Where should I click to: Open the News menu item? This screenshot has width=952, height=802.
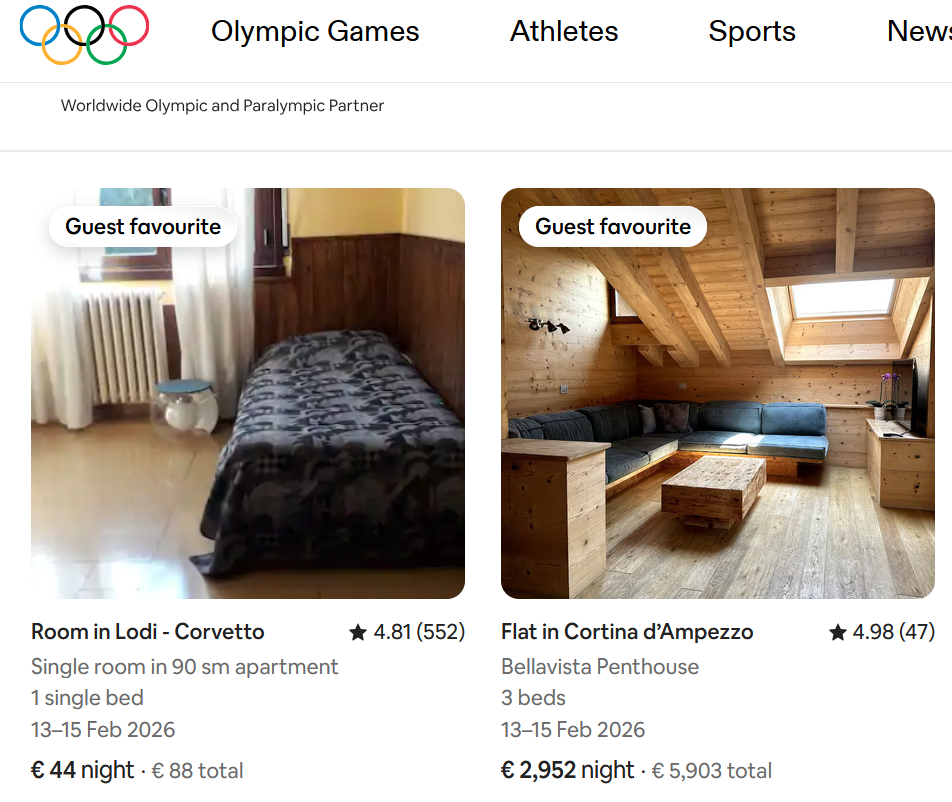(920, 32)
